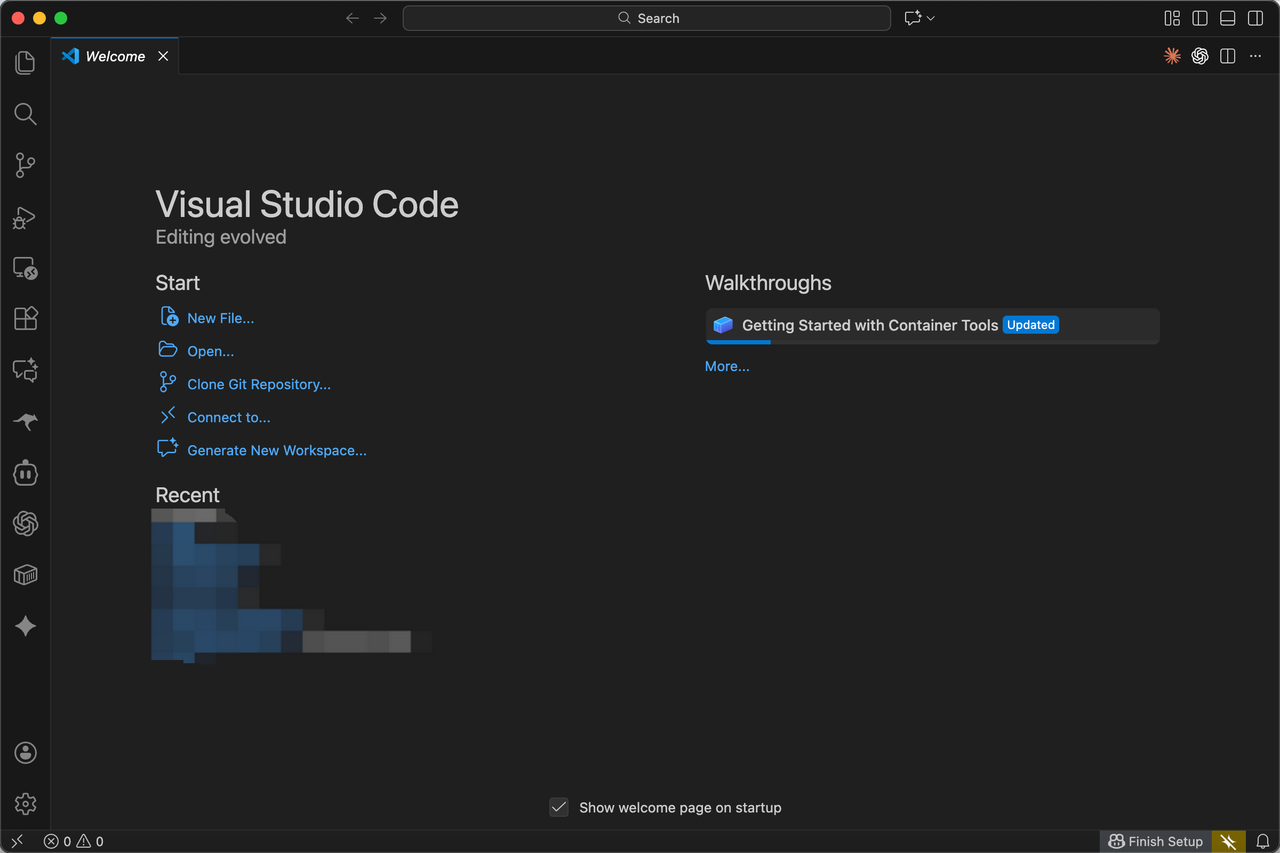The height and width of the screenshot is (853, 1280).
Task: Open the Chat view in activity bar
Action: (x=25, y=370)
